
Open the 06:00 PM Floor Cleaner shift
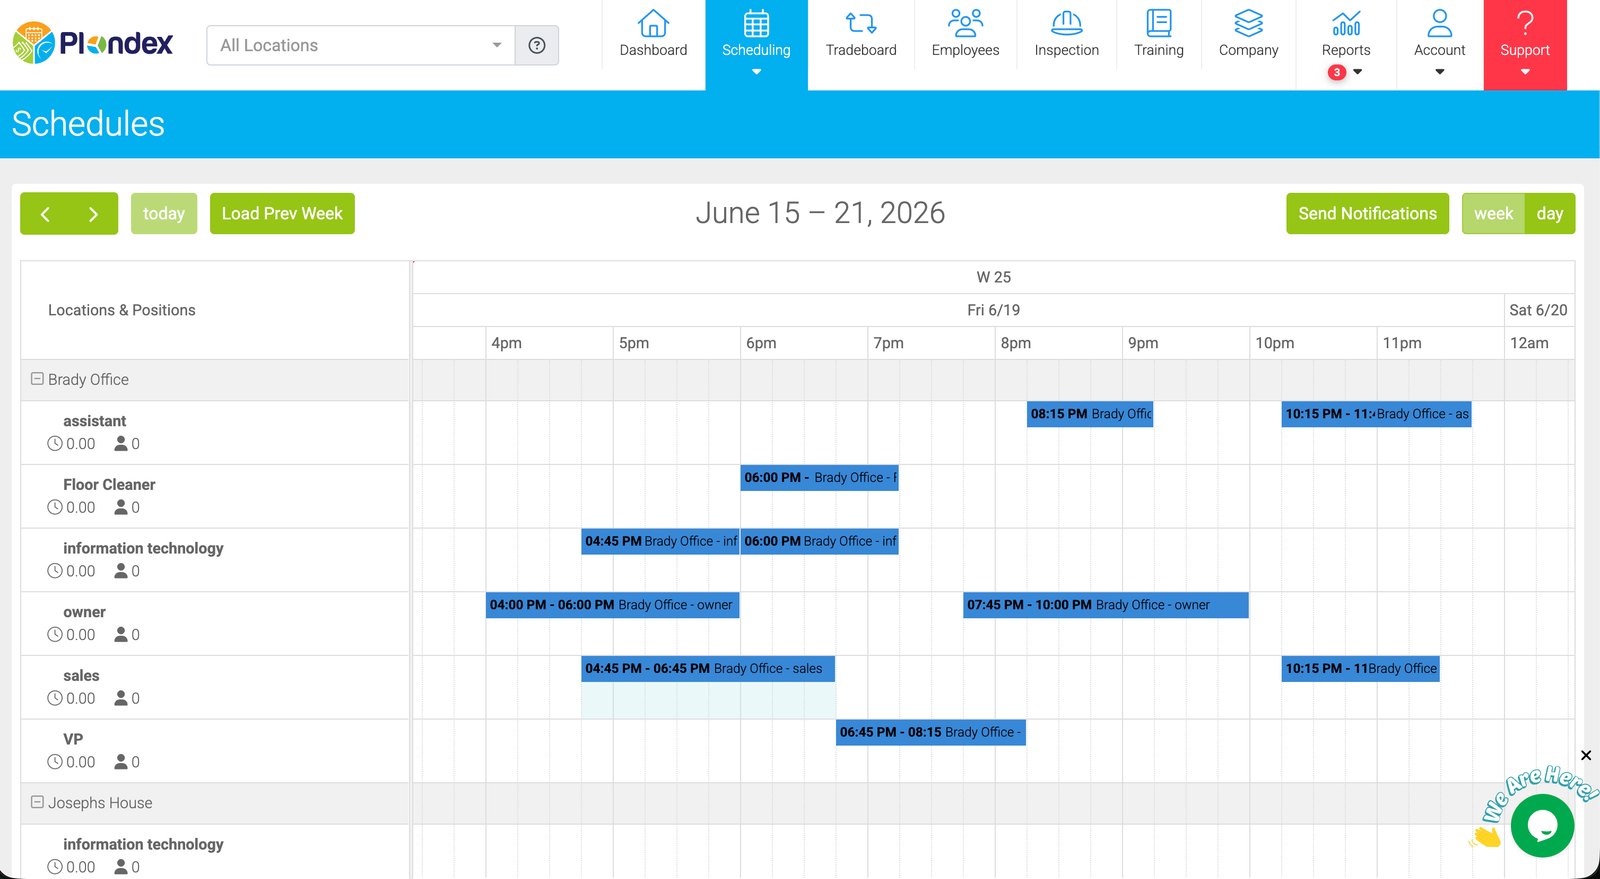pos(819,478)
